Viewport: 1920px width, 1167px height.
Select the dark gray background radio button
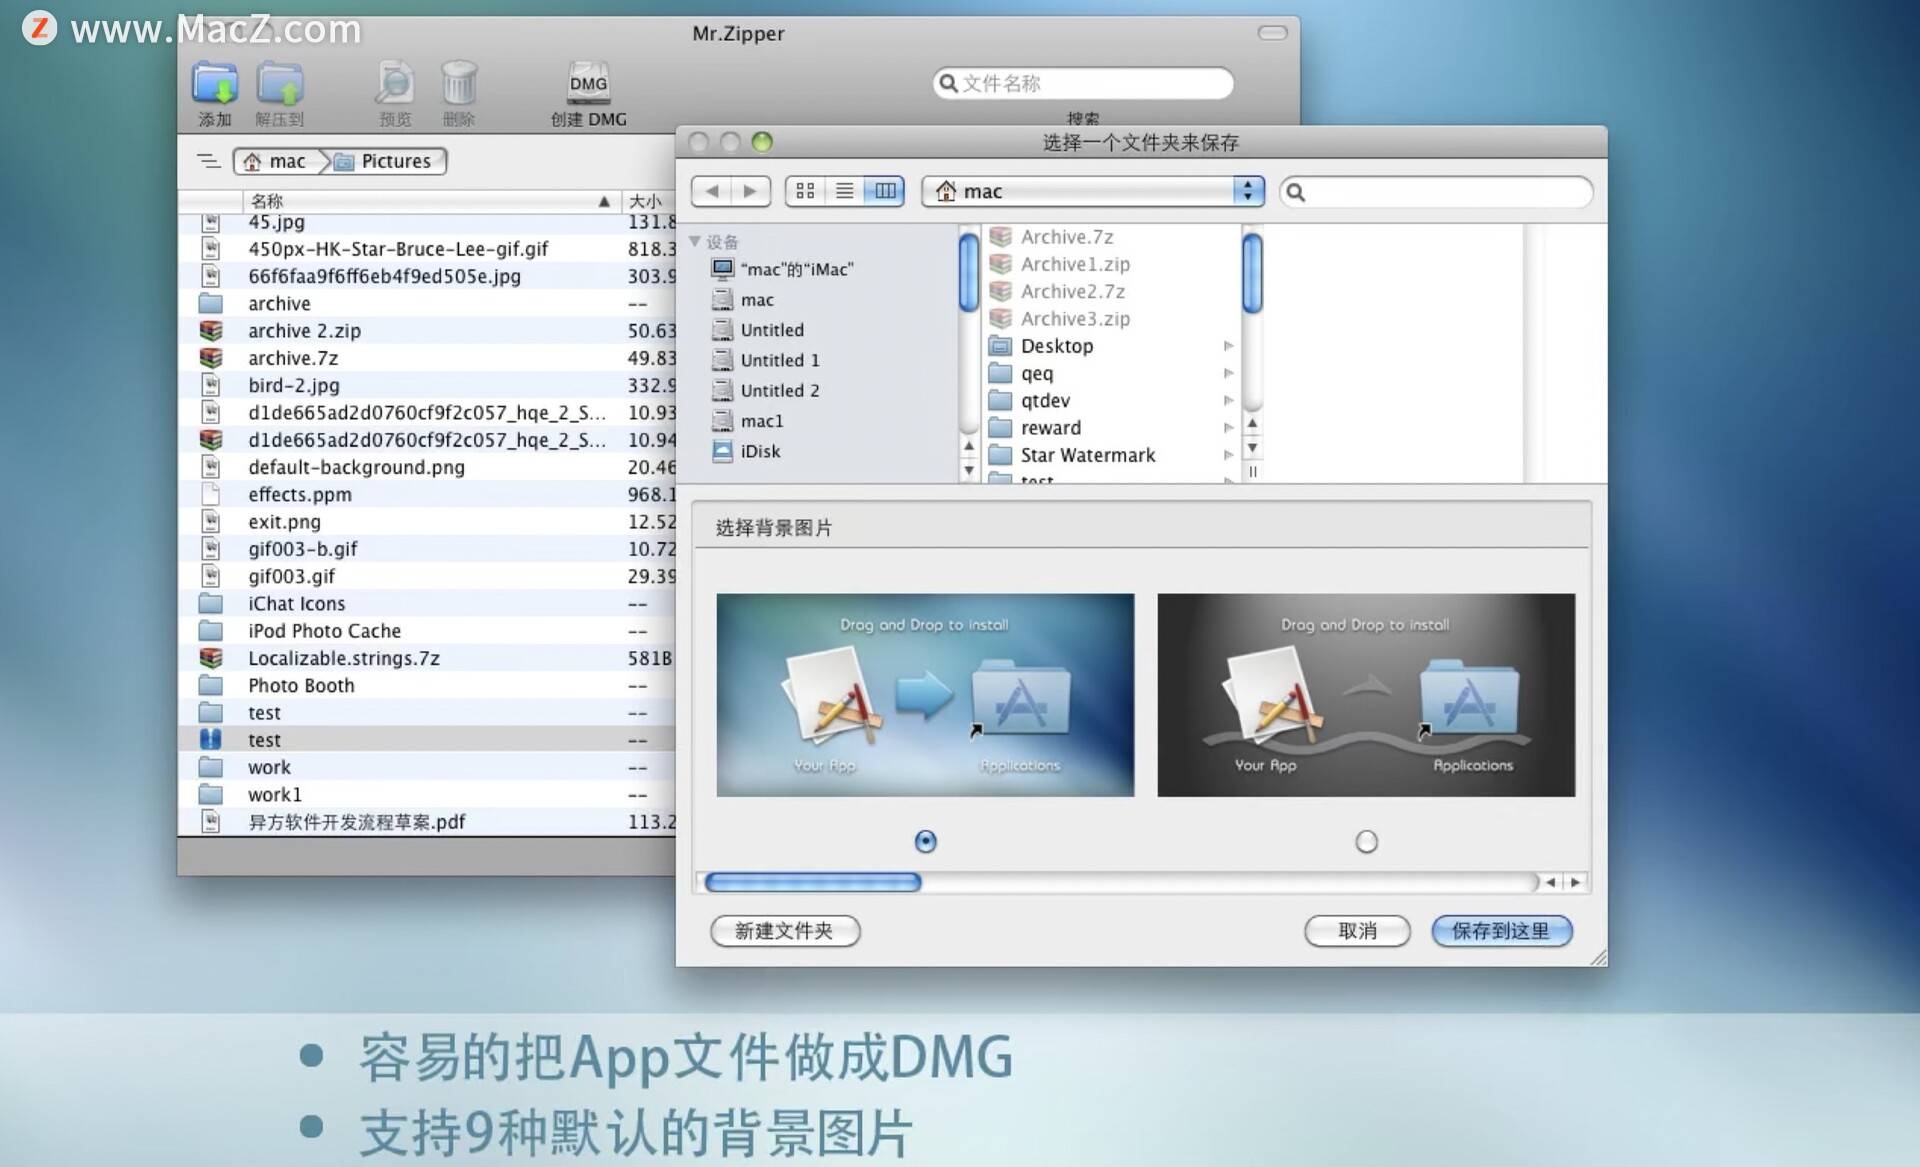[x=1366, y=842]
